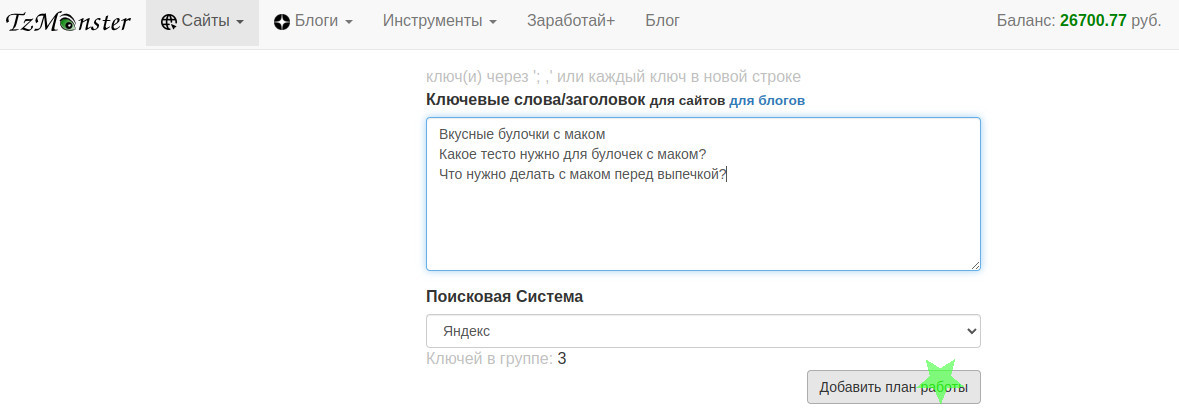1179x415 pixels.
Task: Expand the Инструменты menu
Action: coord(440,22)
